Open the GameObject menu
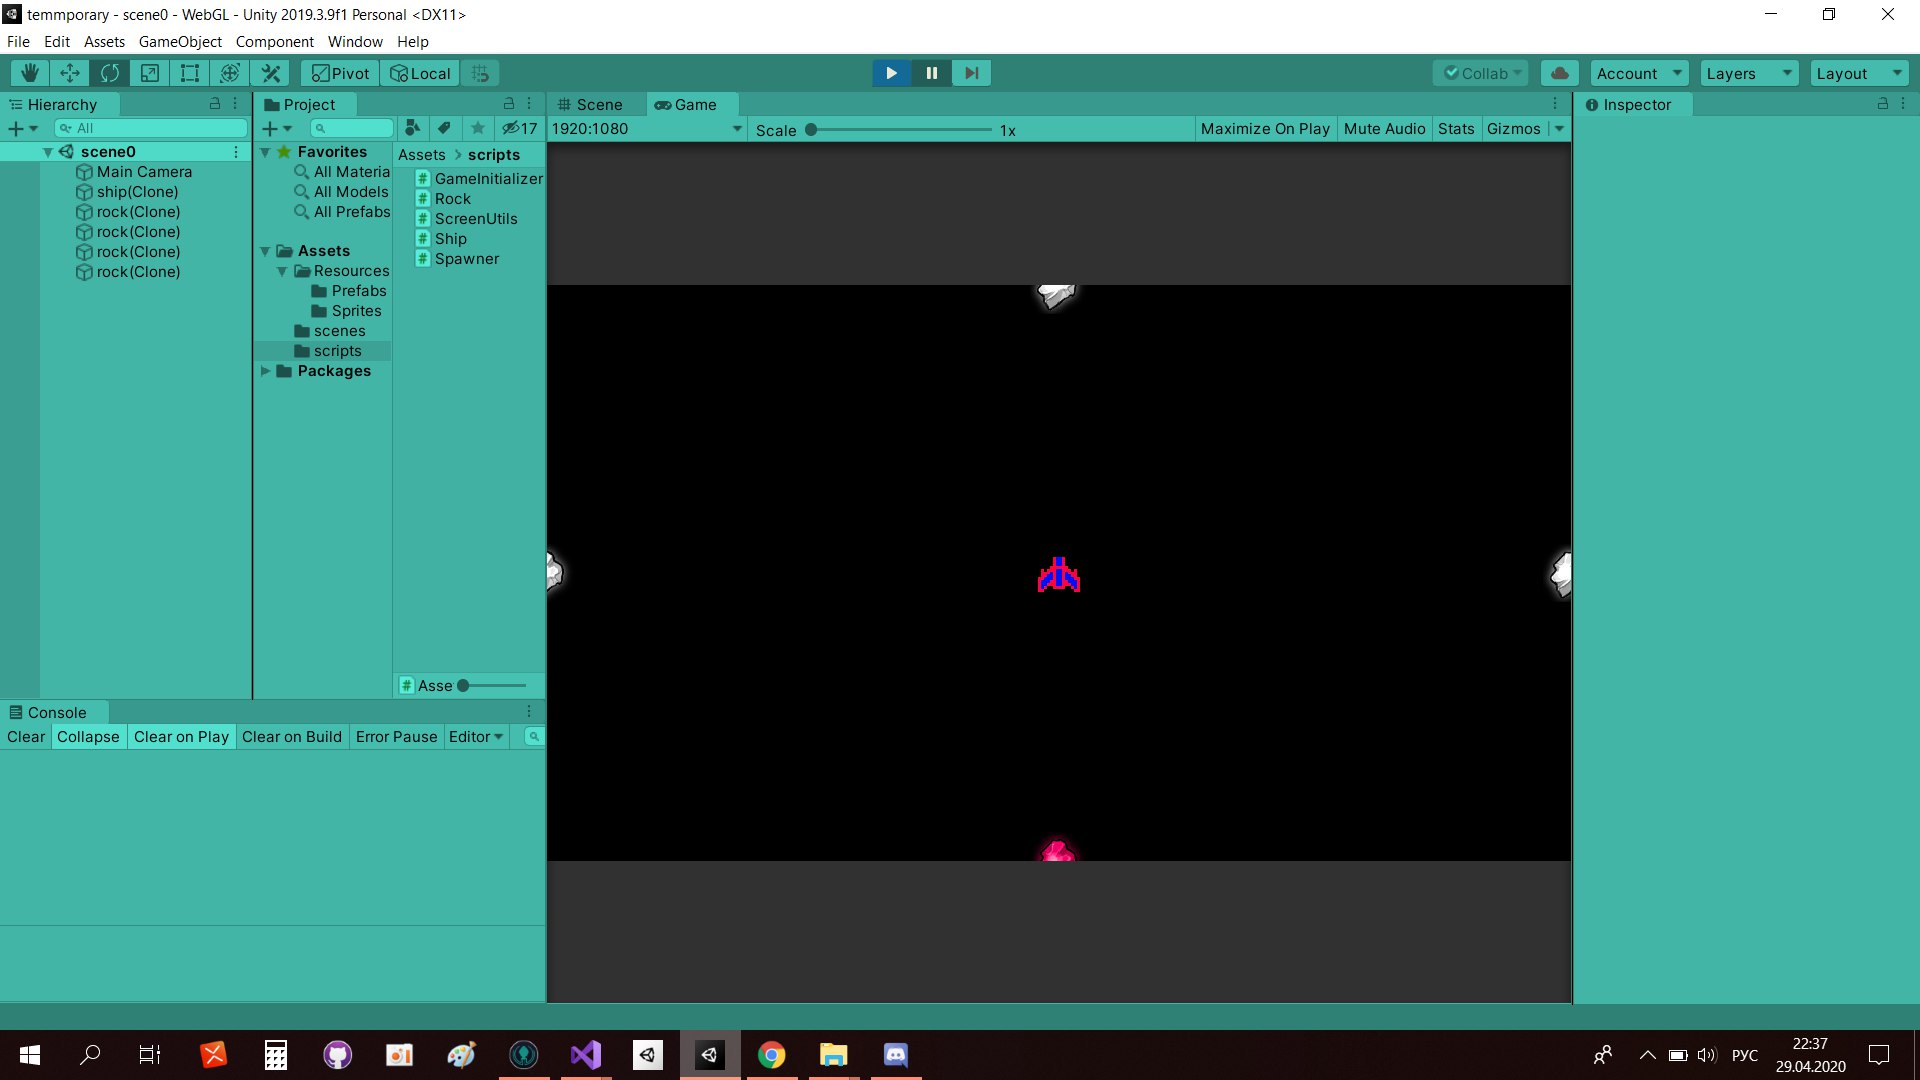The width and height of the screenshot is (1920, 1080). pos(180,42)
